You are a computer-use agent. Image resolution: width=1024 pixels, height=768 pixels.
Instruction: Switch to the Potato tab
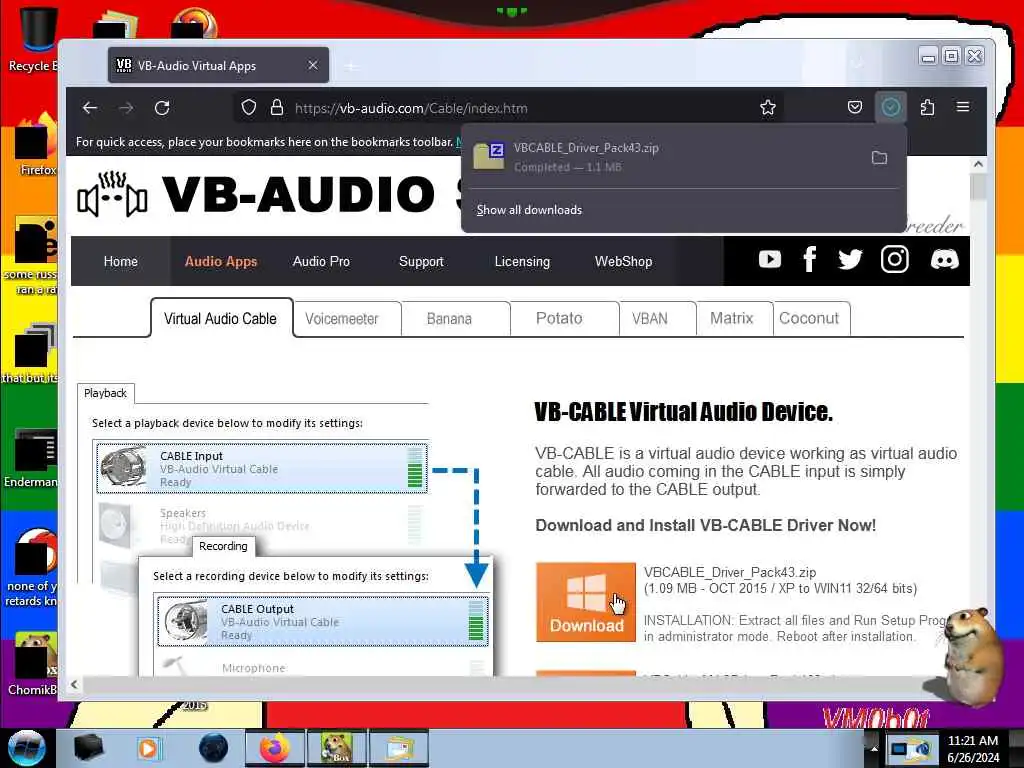(x=564, y=319)
